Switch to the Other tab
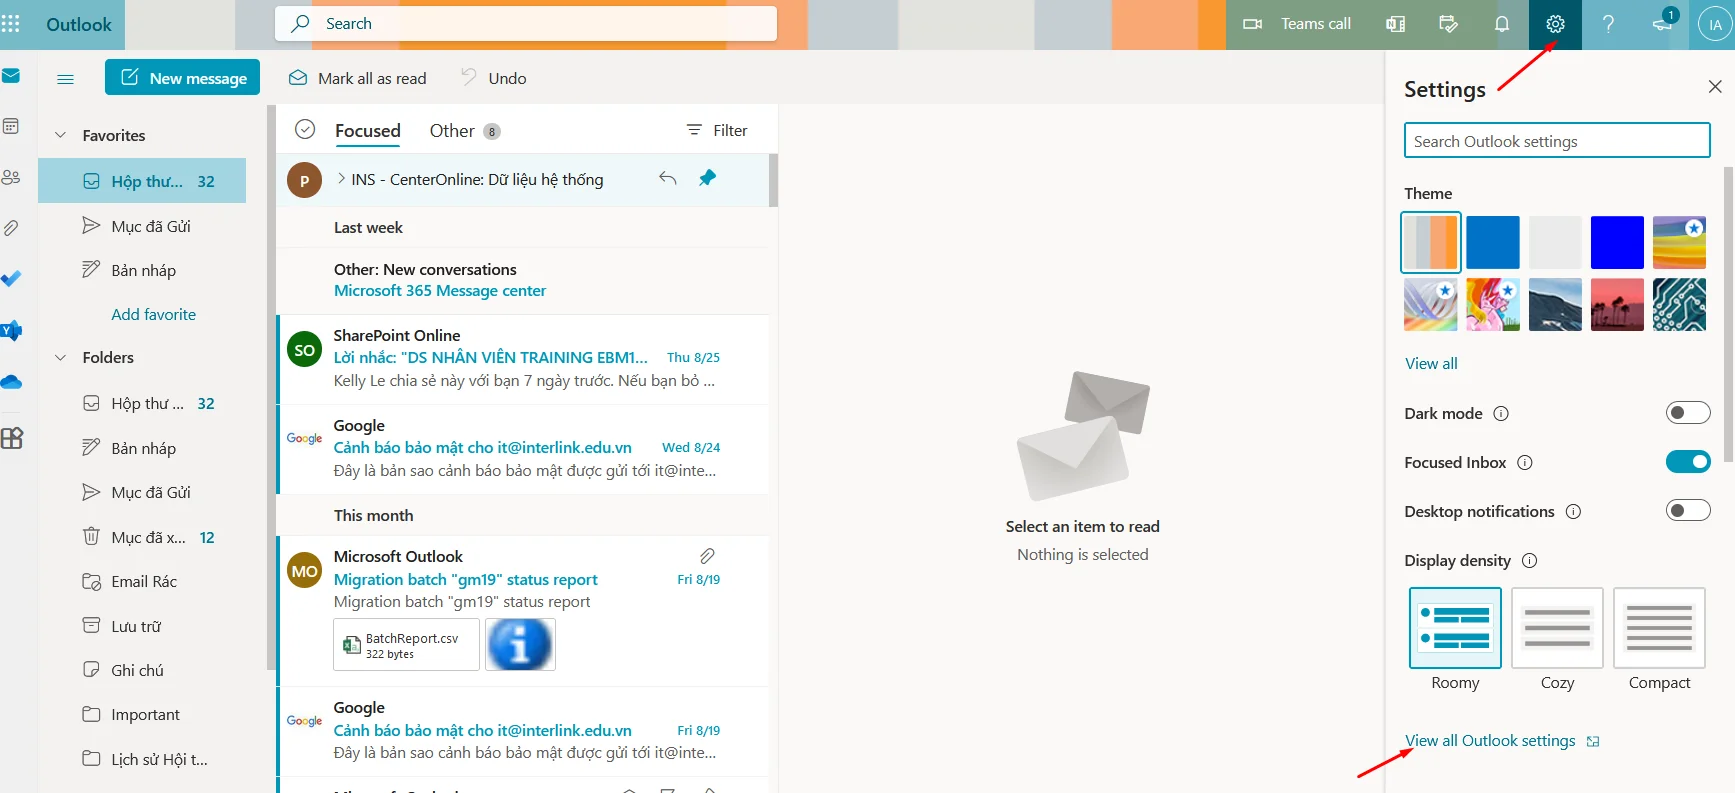 coord(464,131)
